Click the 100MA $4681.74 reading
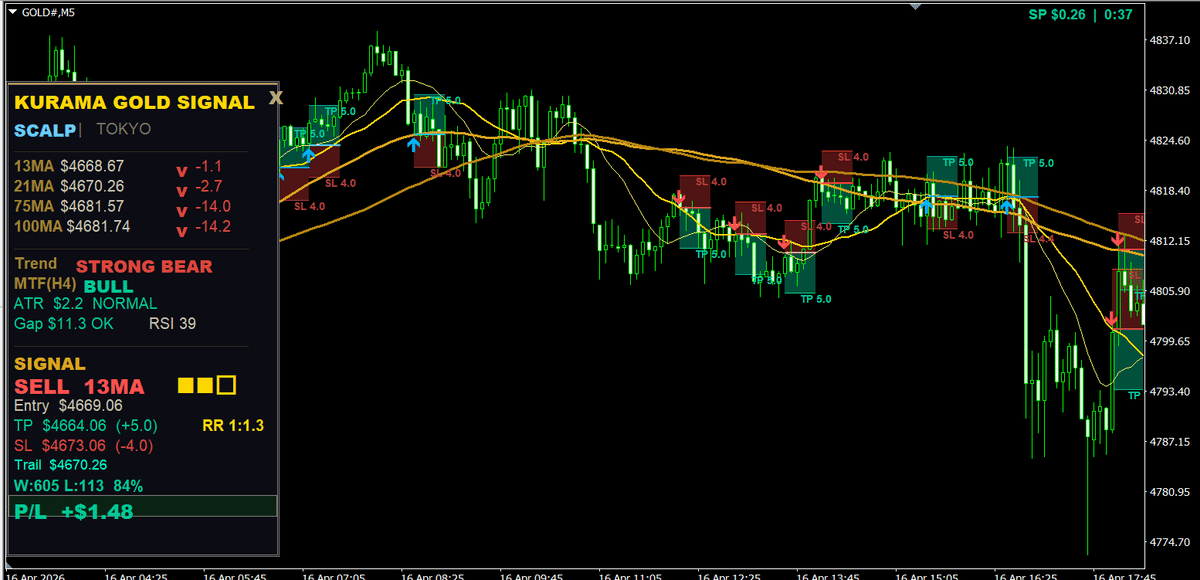 pos(72,227)
